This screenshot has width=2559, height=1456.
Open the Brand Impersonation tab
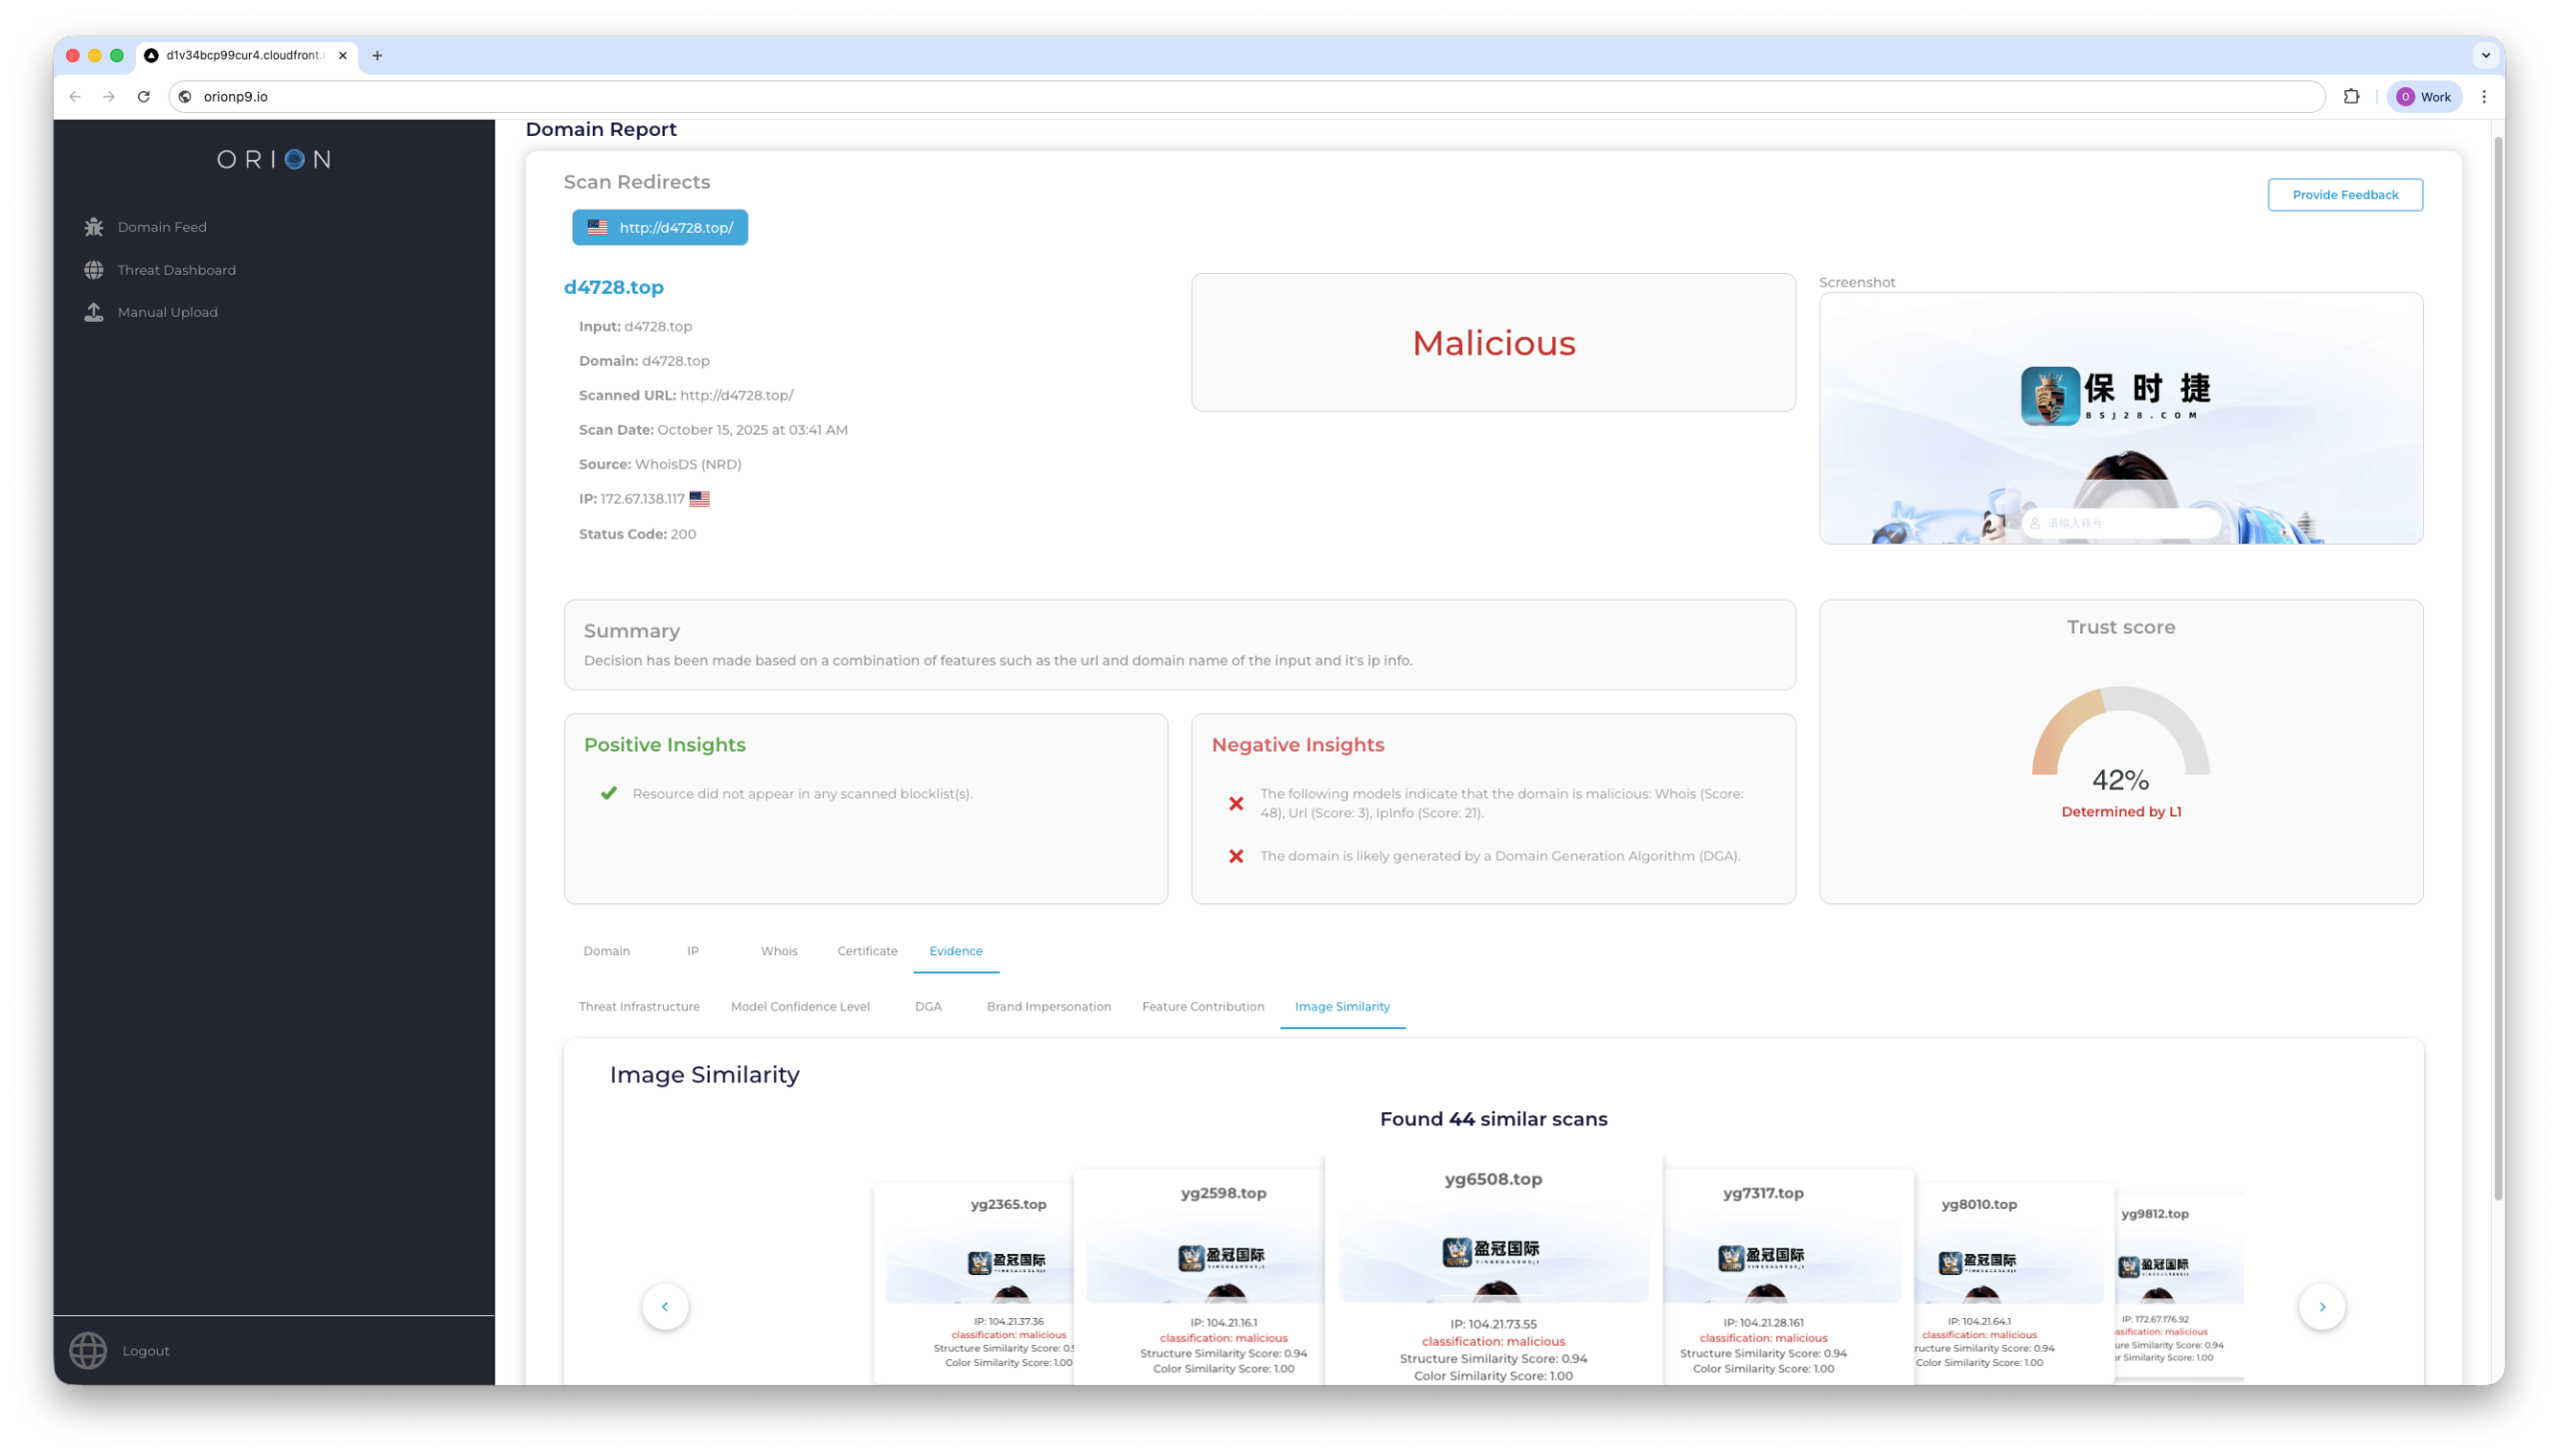pyautogui.click(x=1048, y=1007)
